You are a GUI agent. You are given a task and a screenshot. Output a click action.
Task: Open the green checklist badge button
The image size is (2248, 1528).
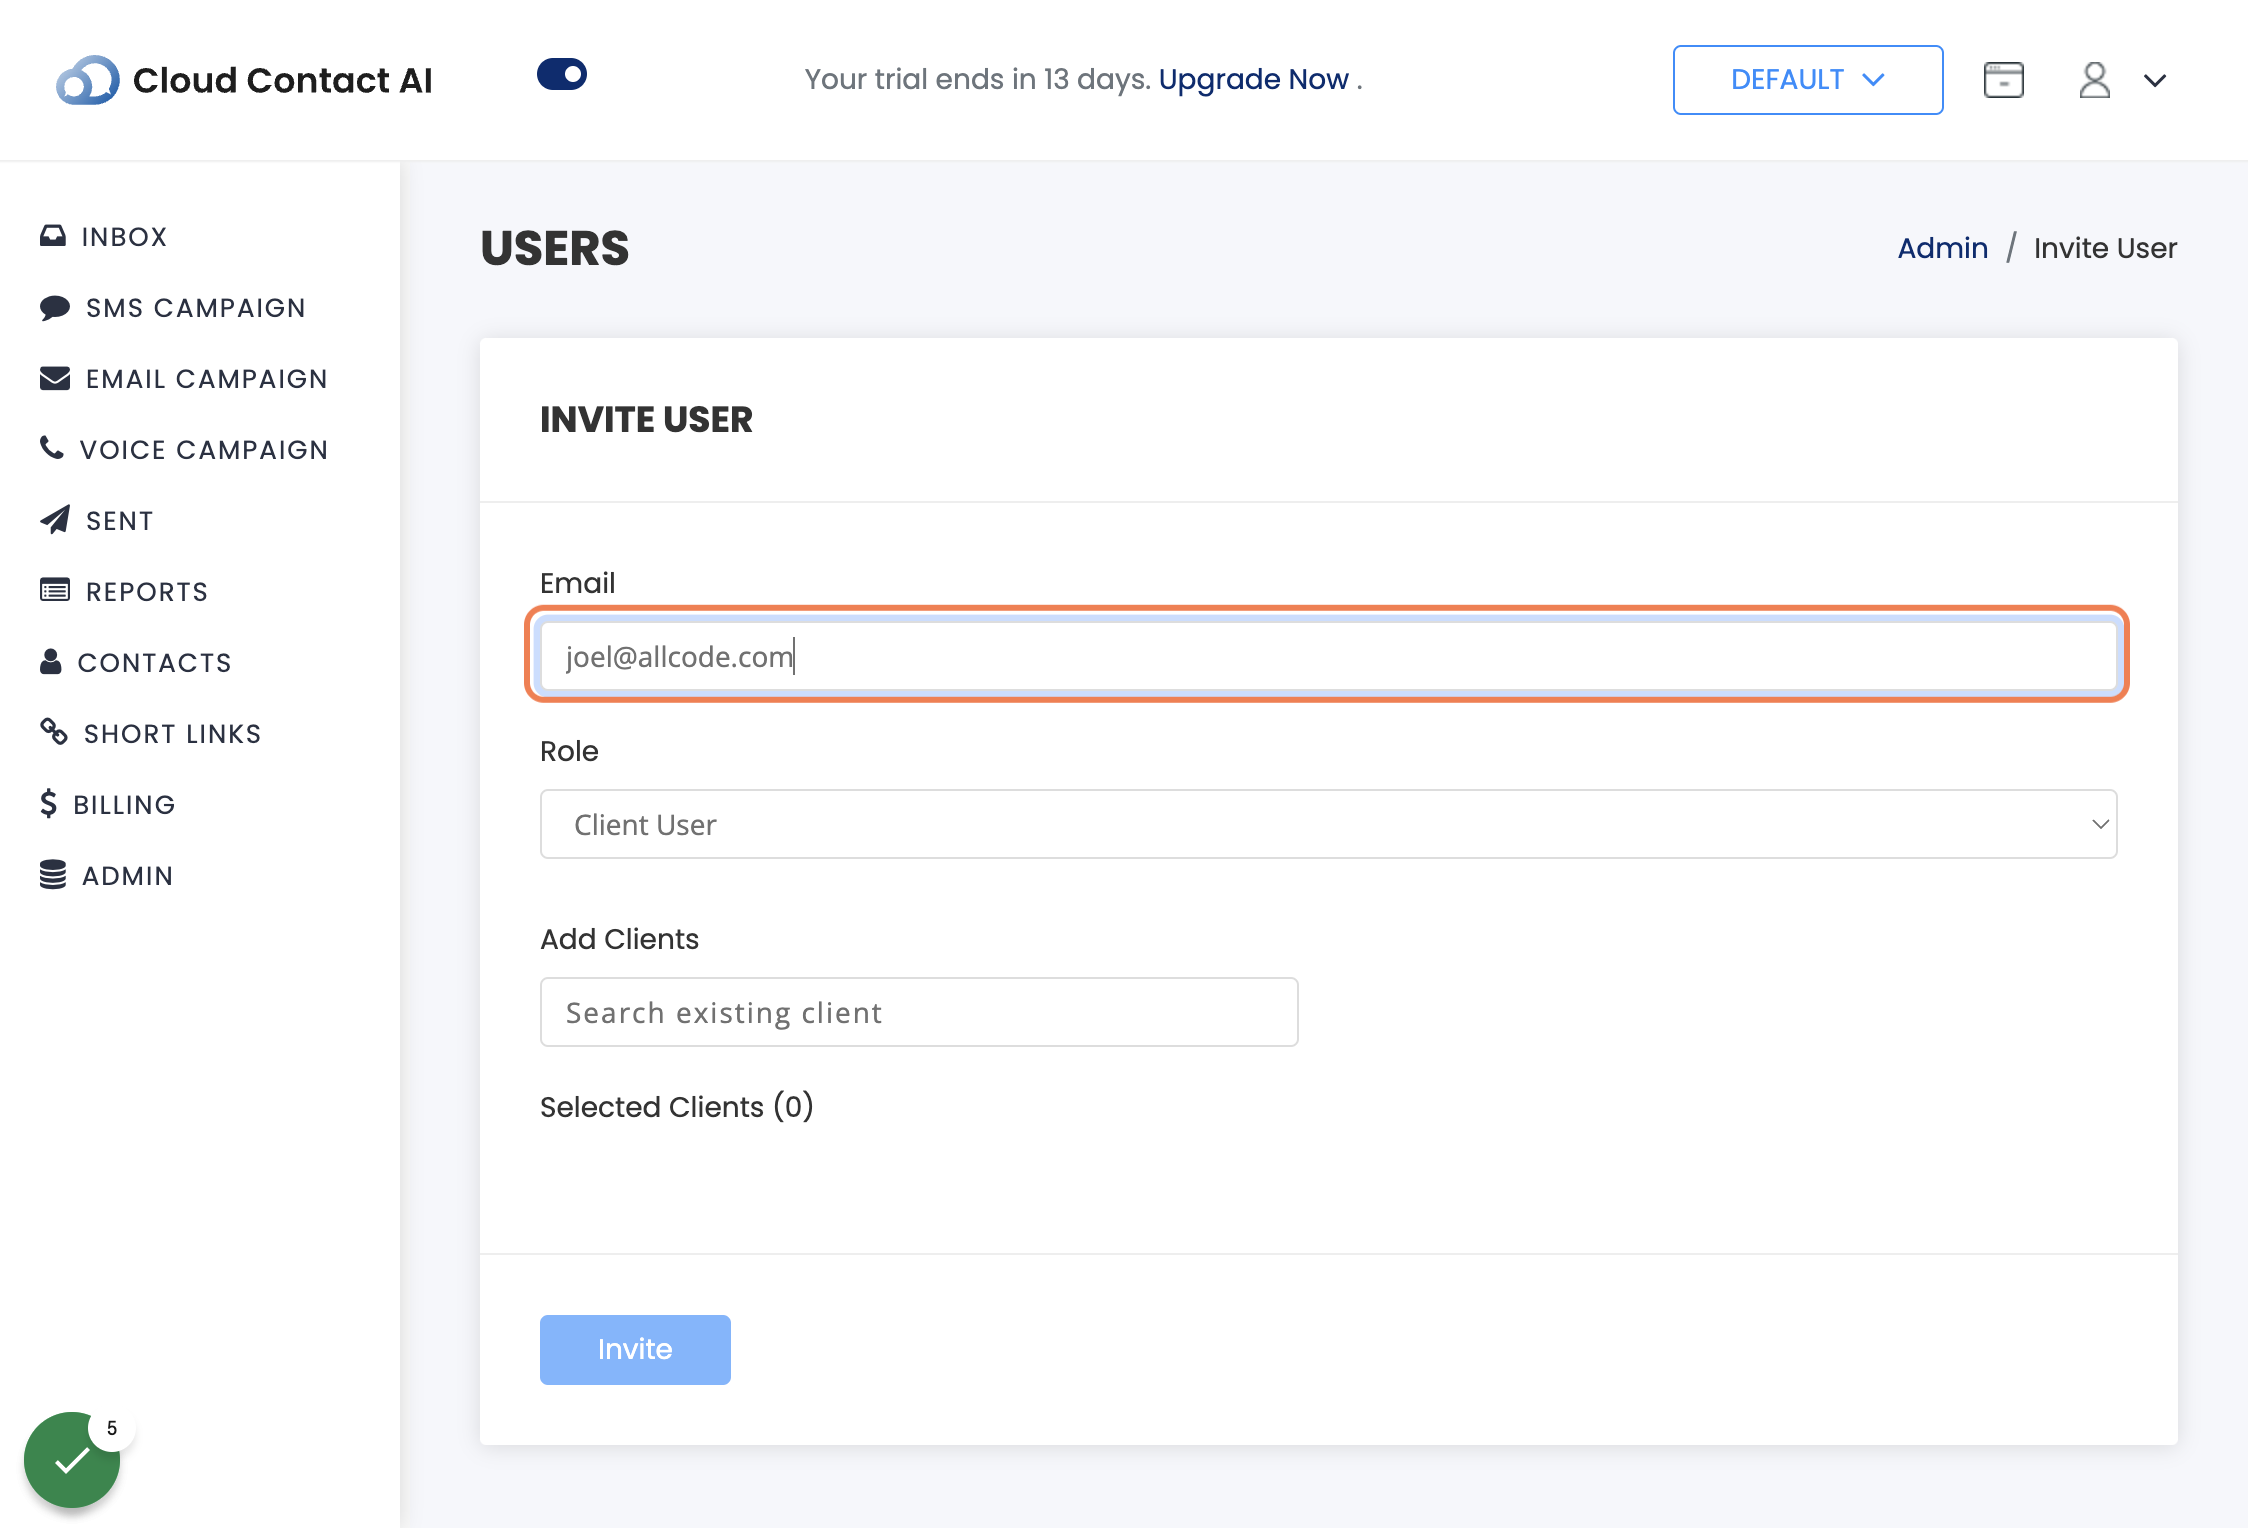coord(72,1460)
